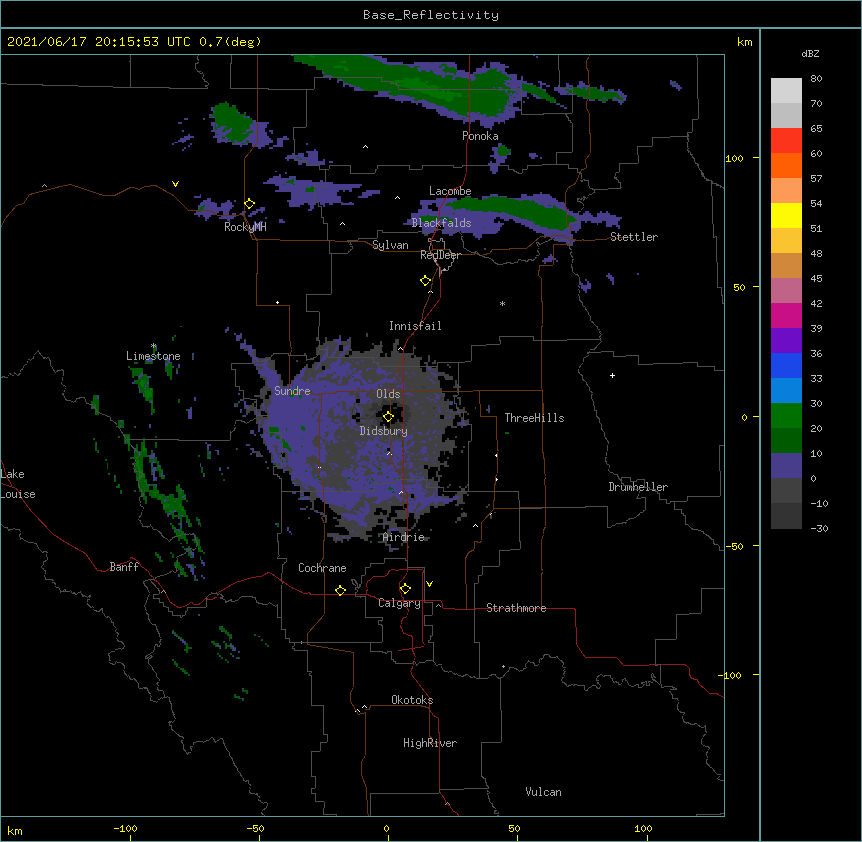Click the Limestone label
862x842 pixels.
pos(153,356)
